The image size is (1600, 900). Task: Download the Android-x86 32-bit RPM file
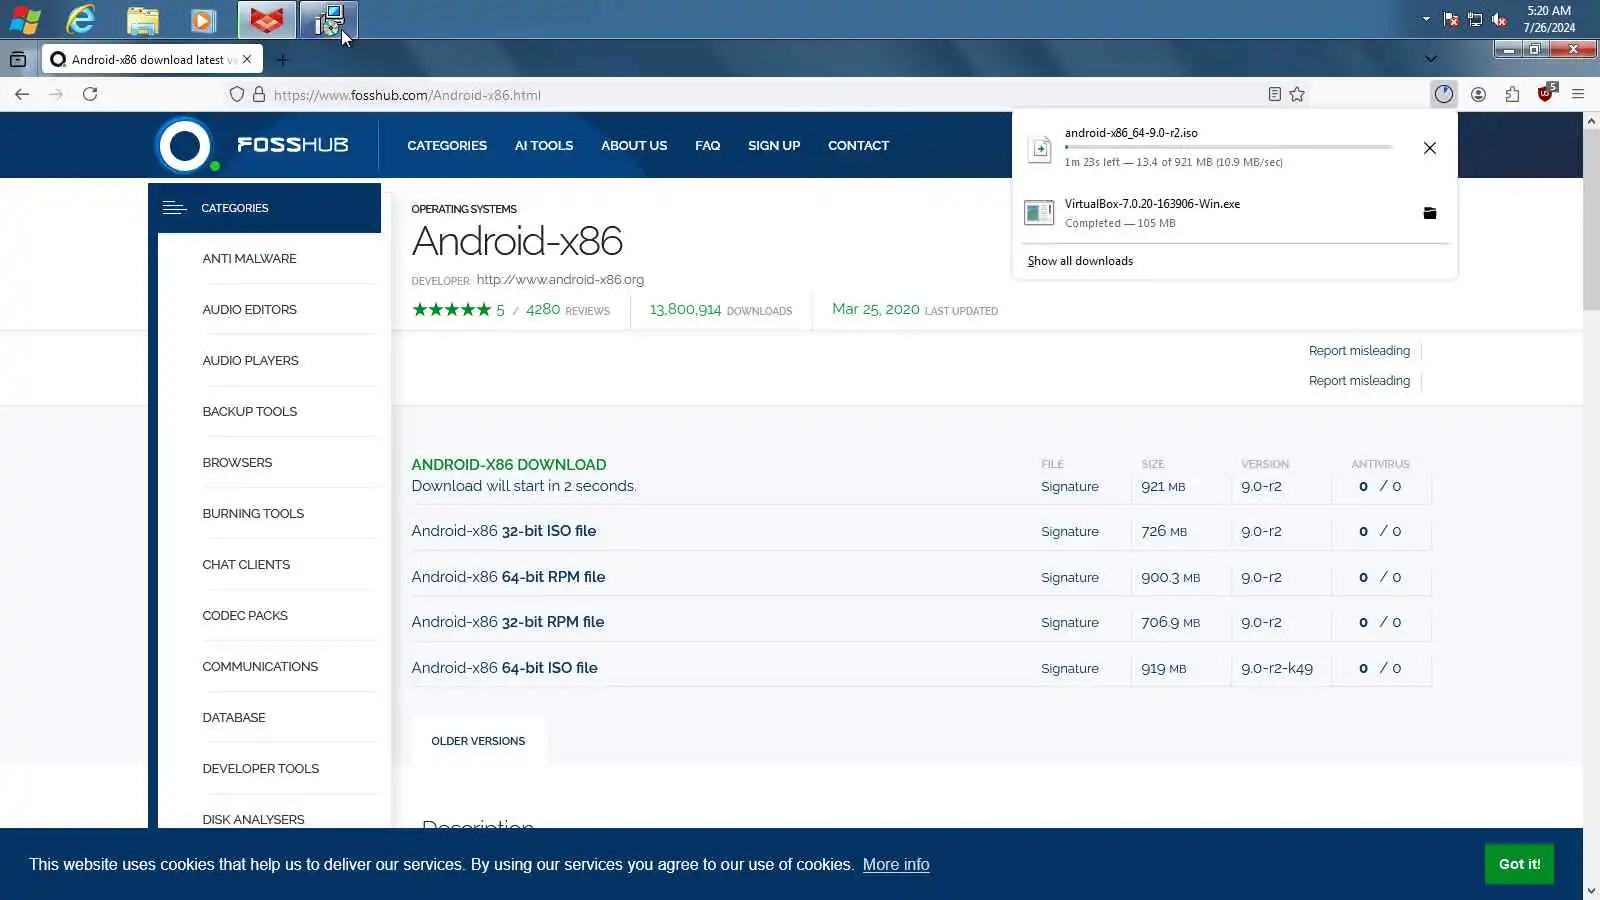(508, 622)
